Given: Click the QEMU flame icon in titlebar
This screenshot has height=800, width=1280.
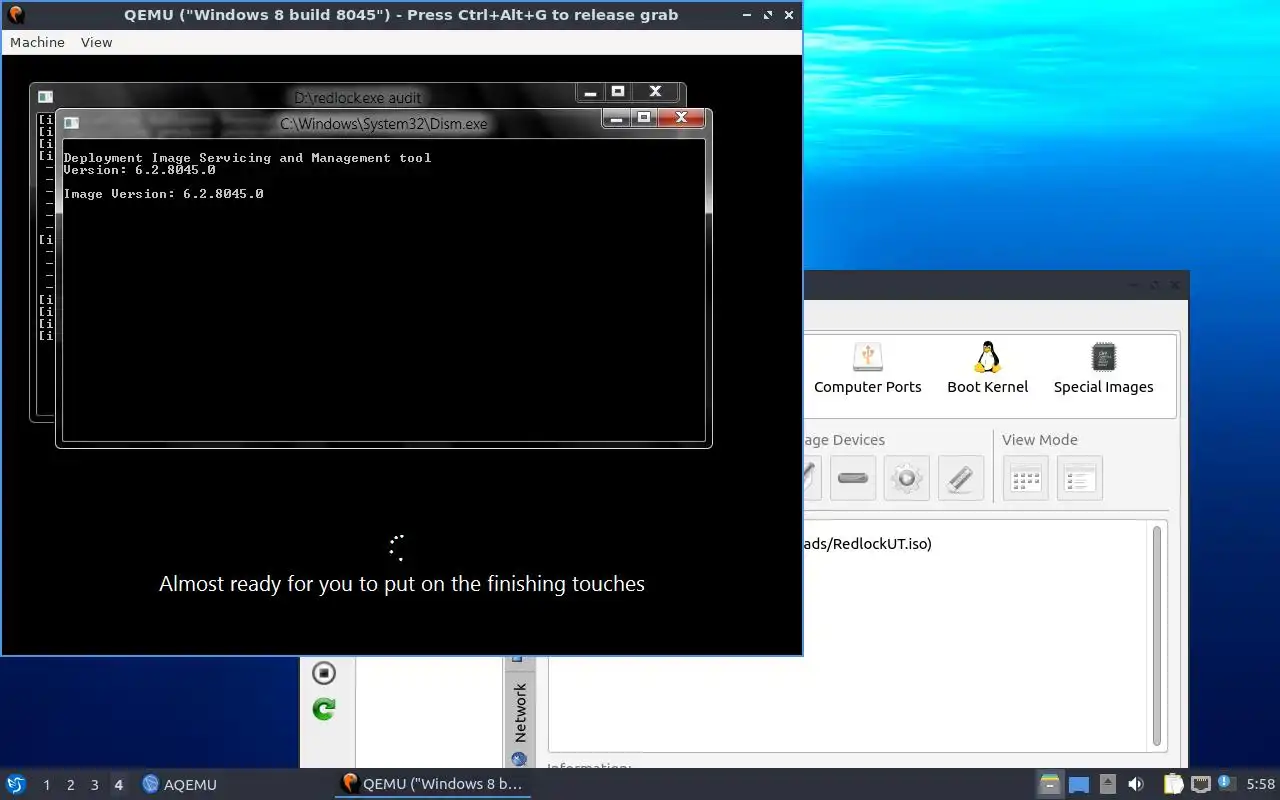Looking at the screenshot, I should pos(15,15).
